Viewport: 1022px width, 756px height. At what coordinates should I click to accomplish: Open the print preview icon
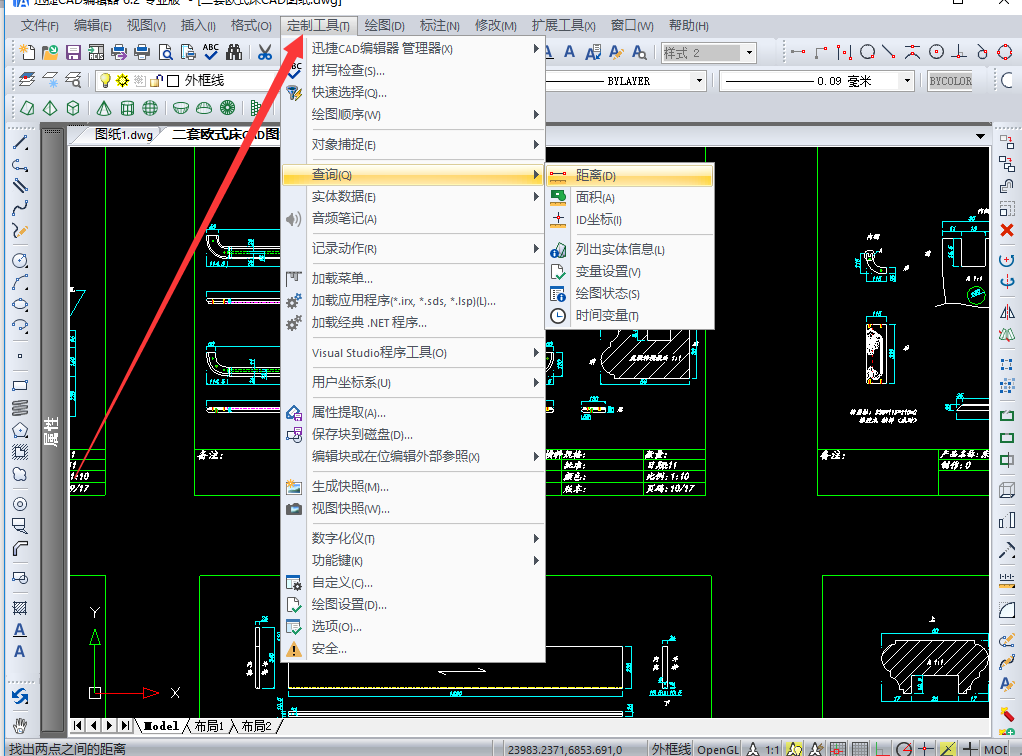tap(166, 52)
